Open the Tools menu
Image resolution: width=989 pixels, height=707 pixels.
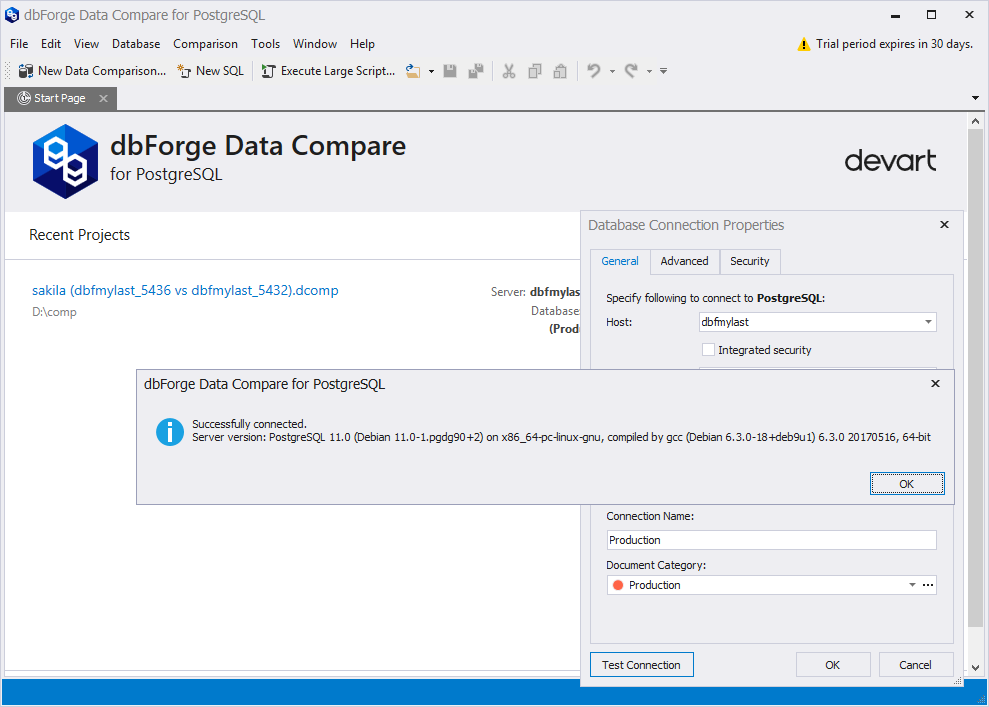[266, 44]
